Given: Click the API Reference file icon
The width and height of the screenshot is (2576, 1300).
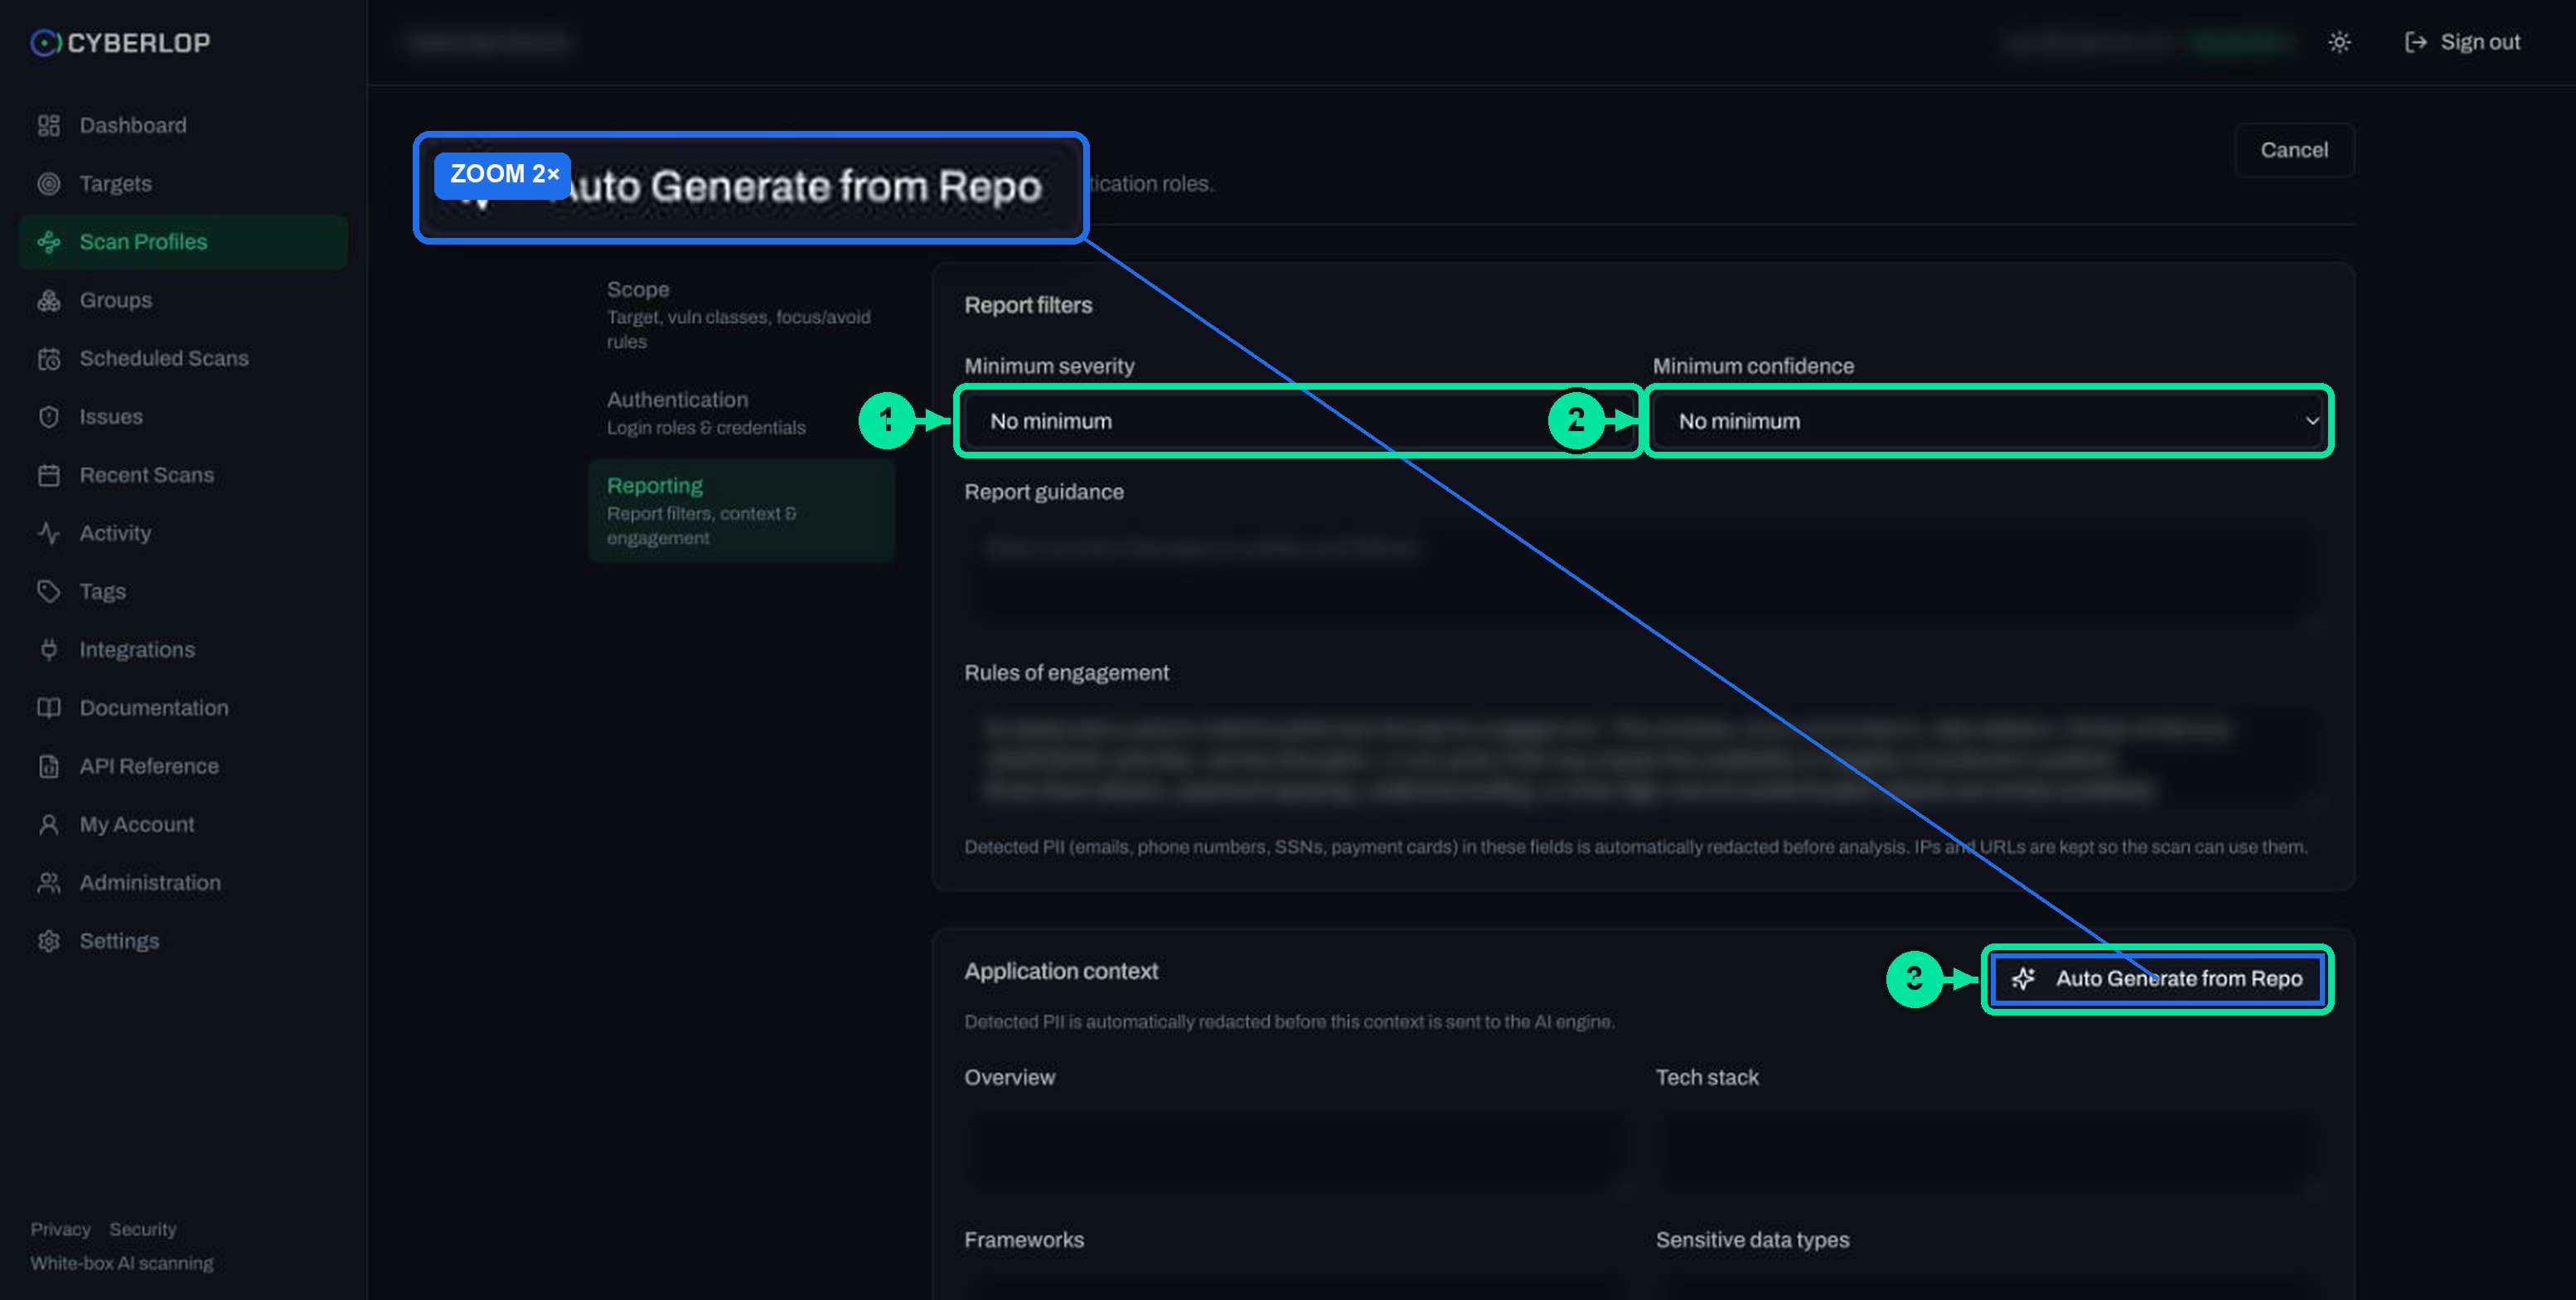Looking at the screenshot, I should (49, 766).
